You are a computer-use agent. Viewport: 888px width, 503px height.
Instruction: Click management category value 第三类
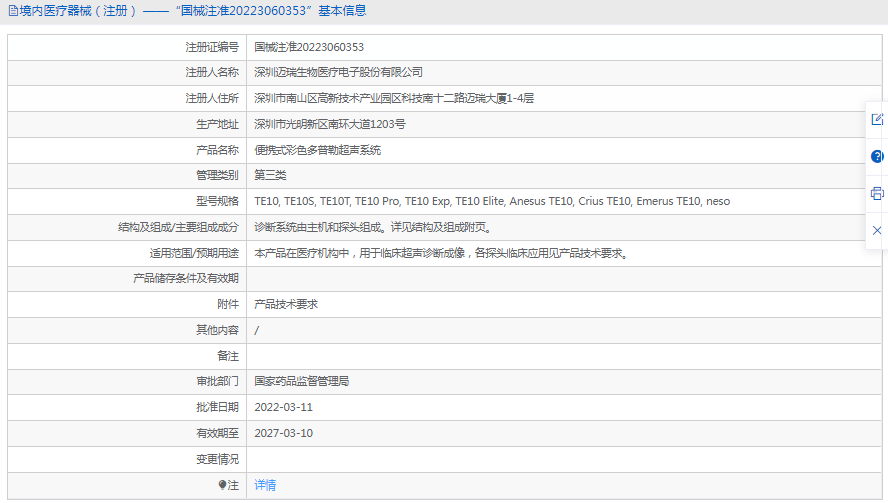(270, 175)
